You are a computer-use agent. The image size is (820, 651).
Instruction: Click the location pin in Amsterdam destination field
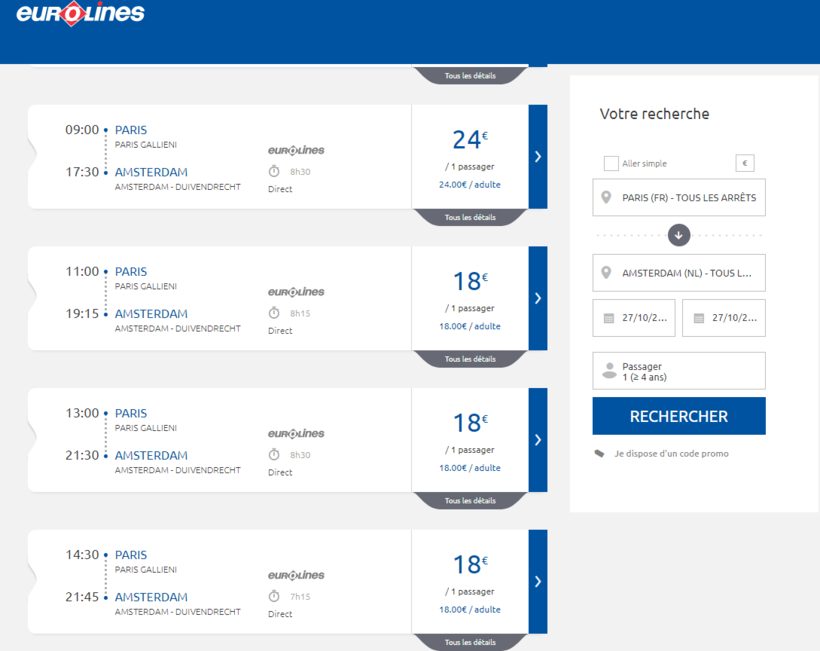606,273
